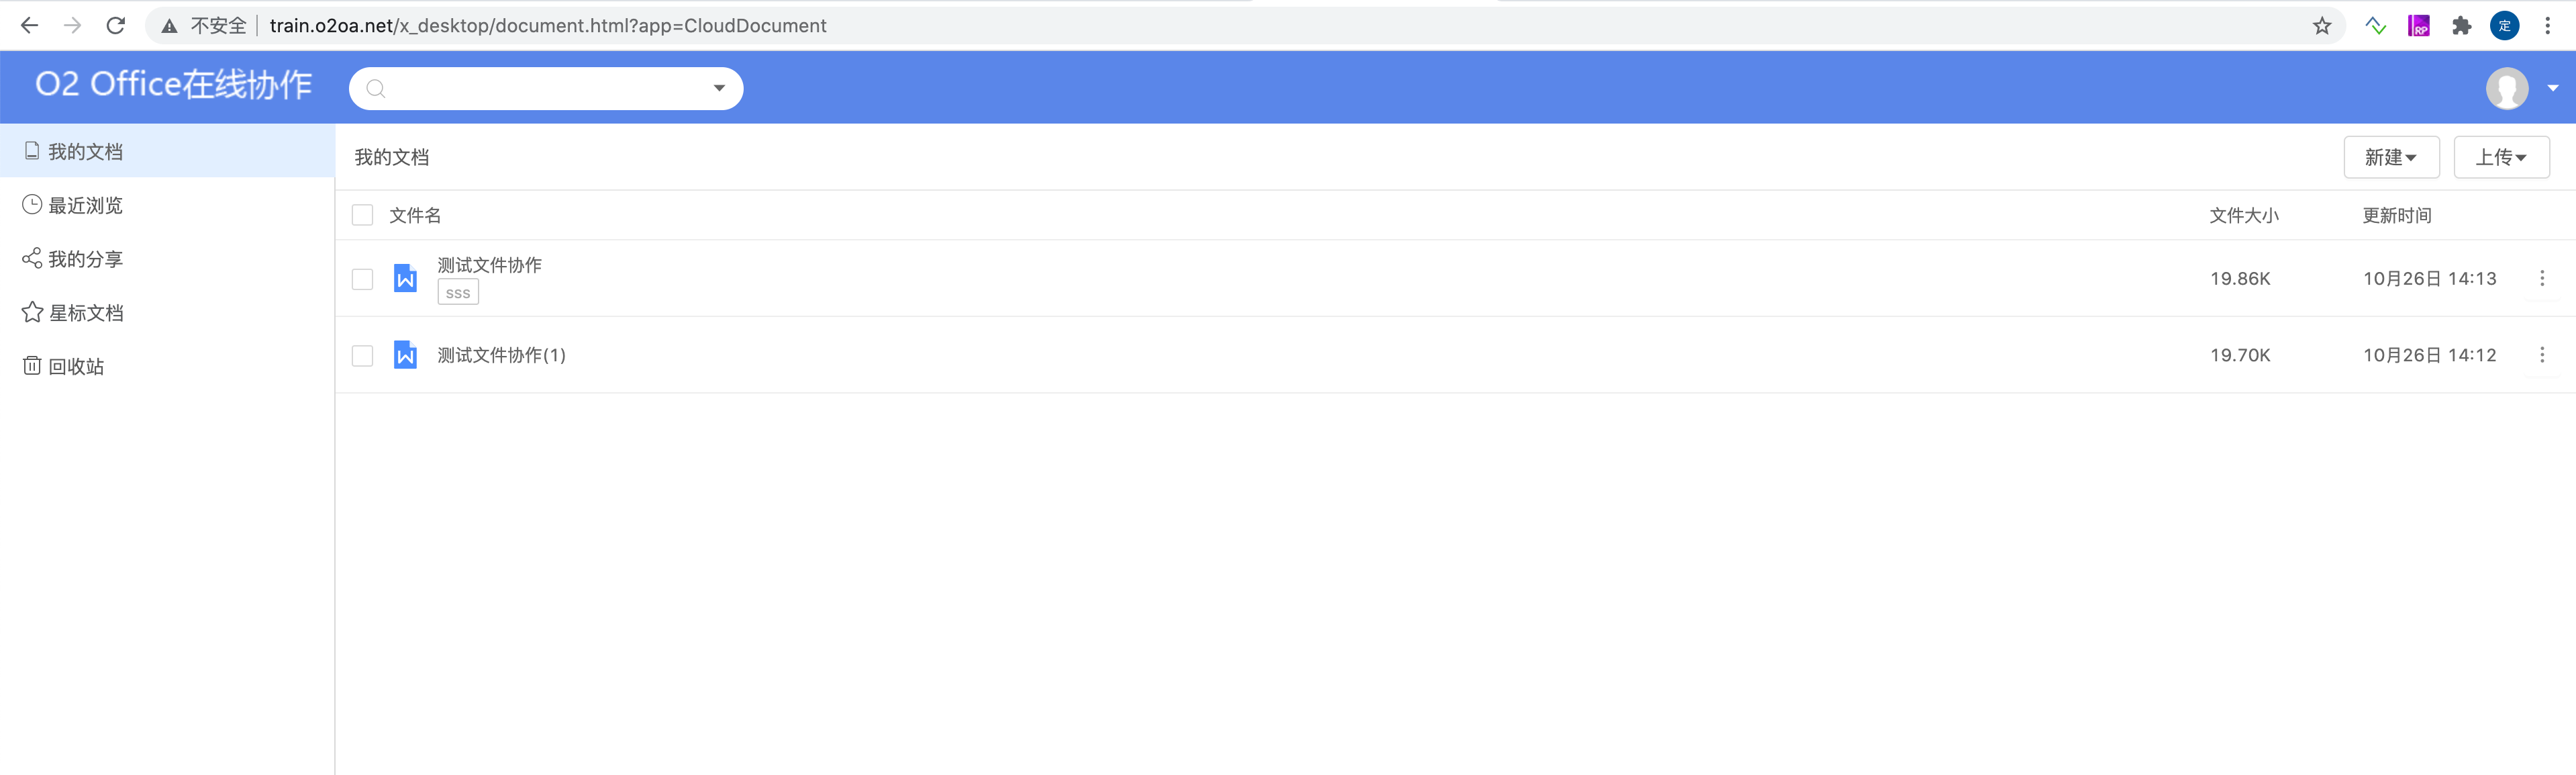Check the box for 测试文件协作(1)
2576x775 pixels.
363,356
